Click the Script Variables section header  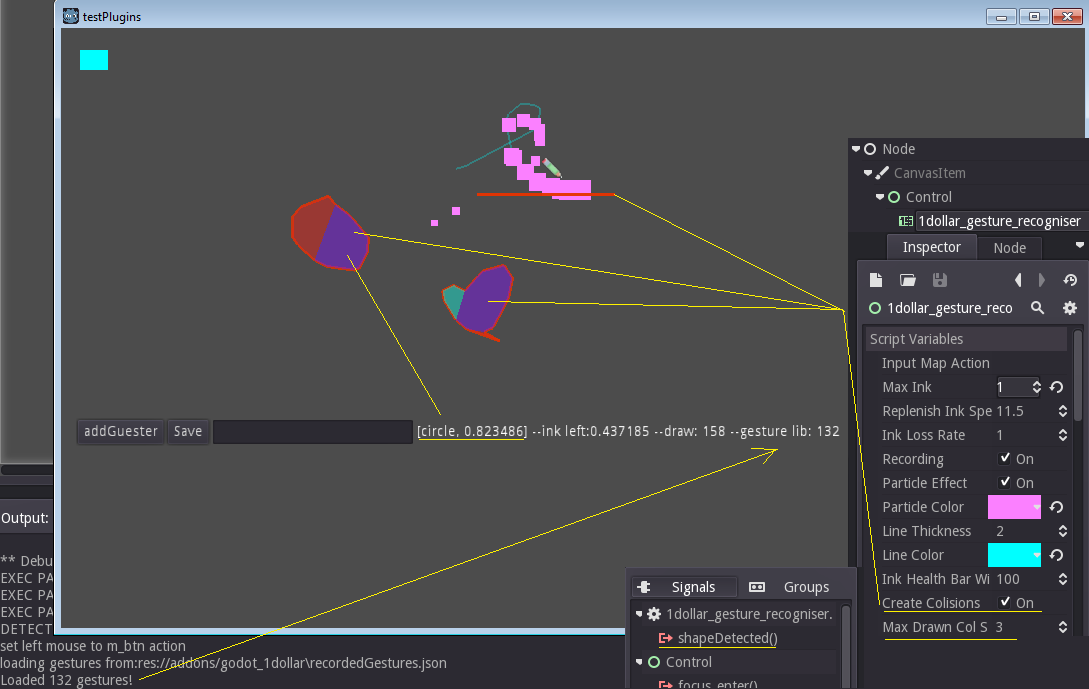pyautogui.click(x=967, y=339)
